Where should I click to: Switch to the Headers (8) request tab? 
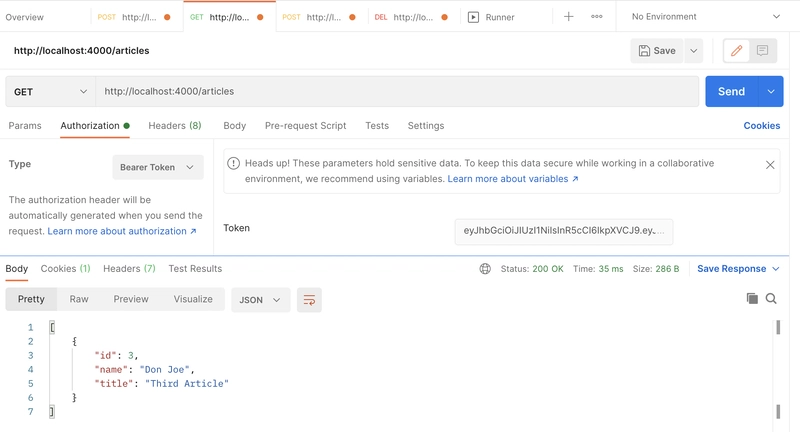175,126
